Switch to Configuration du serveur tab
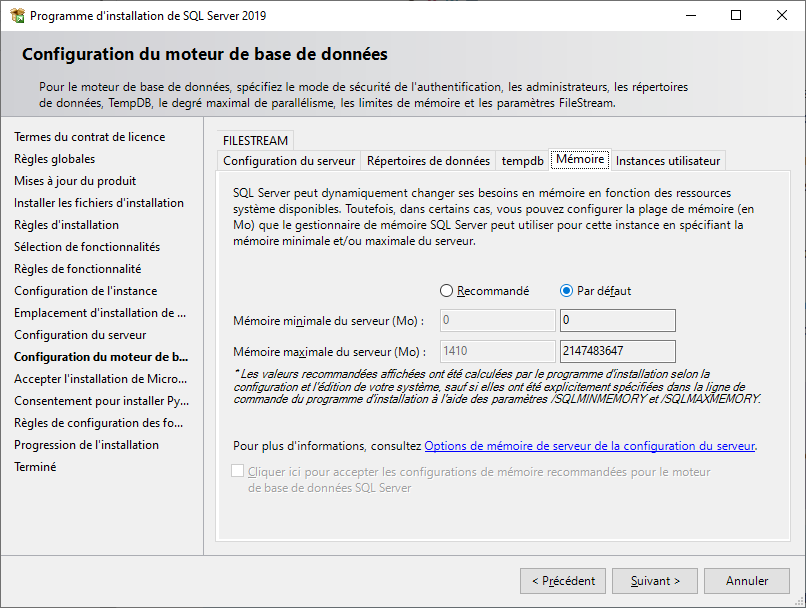Viewport: 806px width, 608px height. (x=289, y=161)
